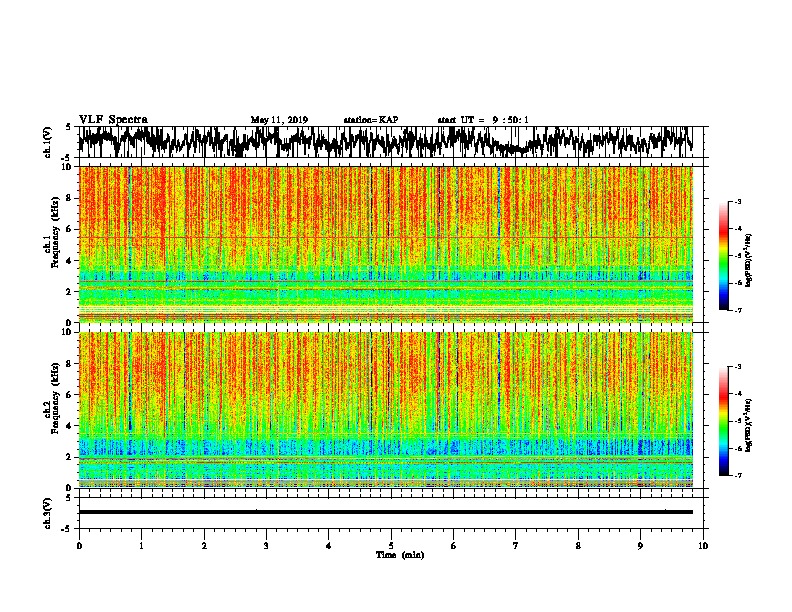Click the "7" time axis tick label
The height and width of the screenshot is (612, 792).
[516, 546]
